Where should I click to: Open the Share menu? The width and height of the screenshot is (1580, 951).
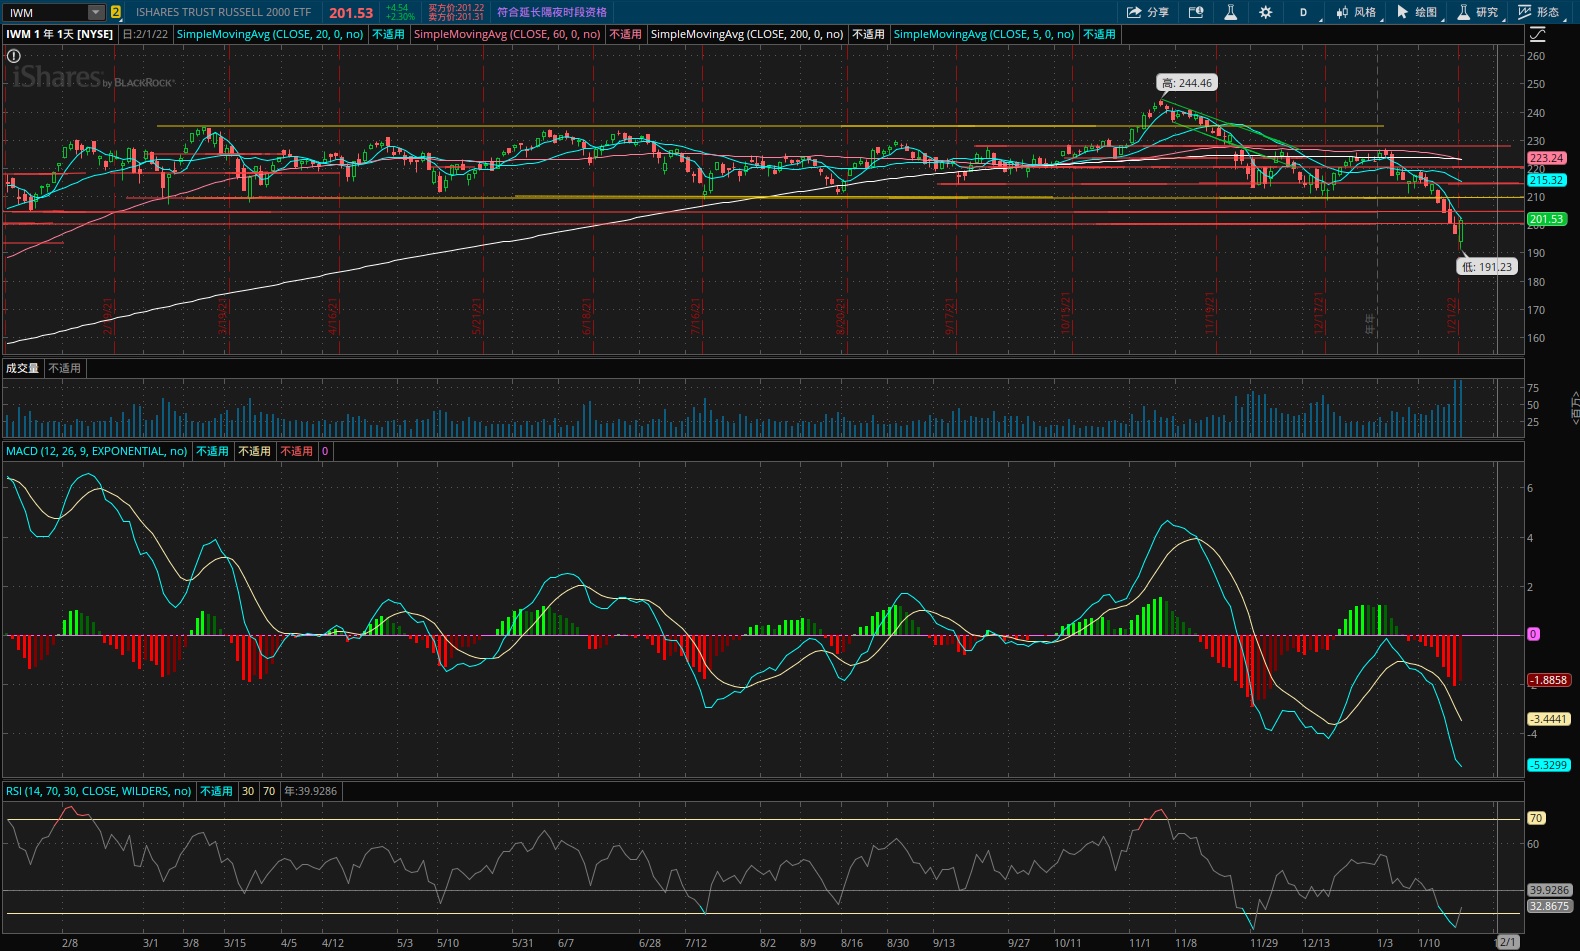point(1148,12)
